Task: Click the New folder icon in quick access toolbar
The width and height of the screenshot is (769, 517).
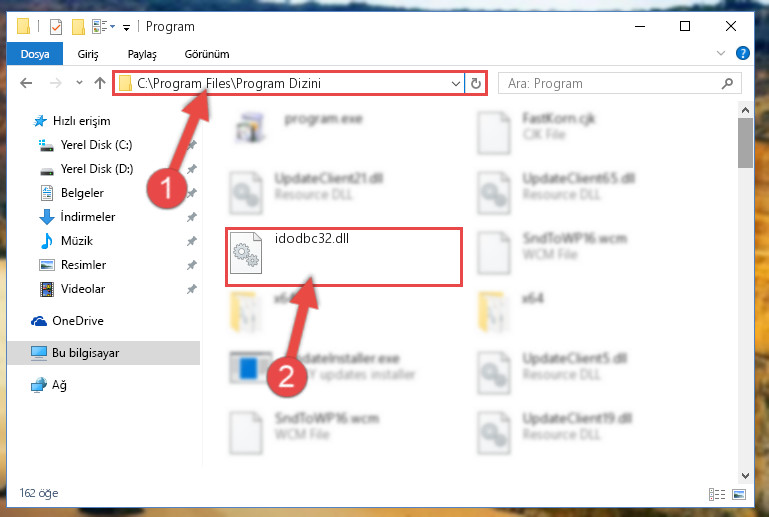Action: (78, 26)
